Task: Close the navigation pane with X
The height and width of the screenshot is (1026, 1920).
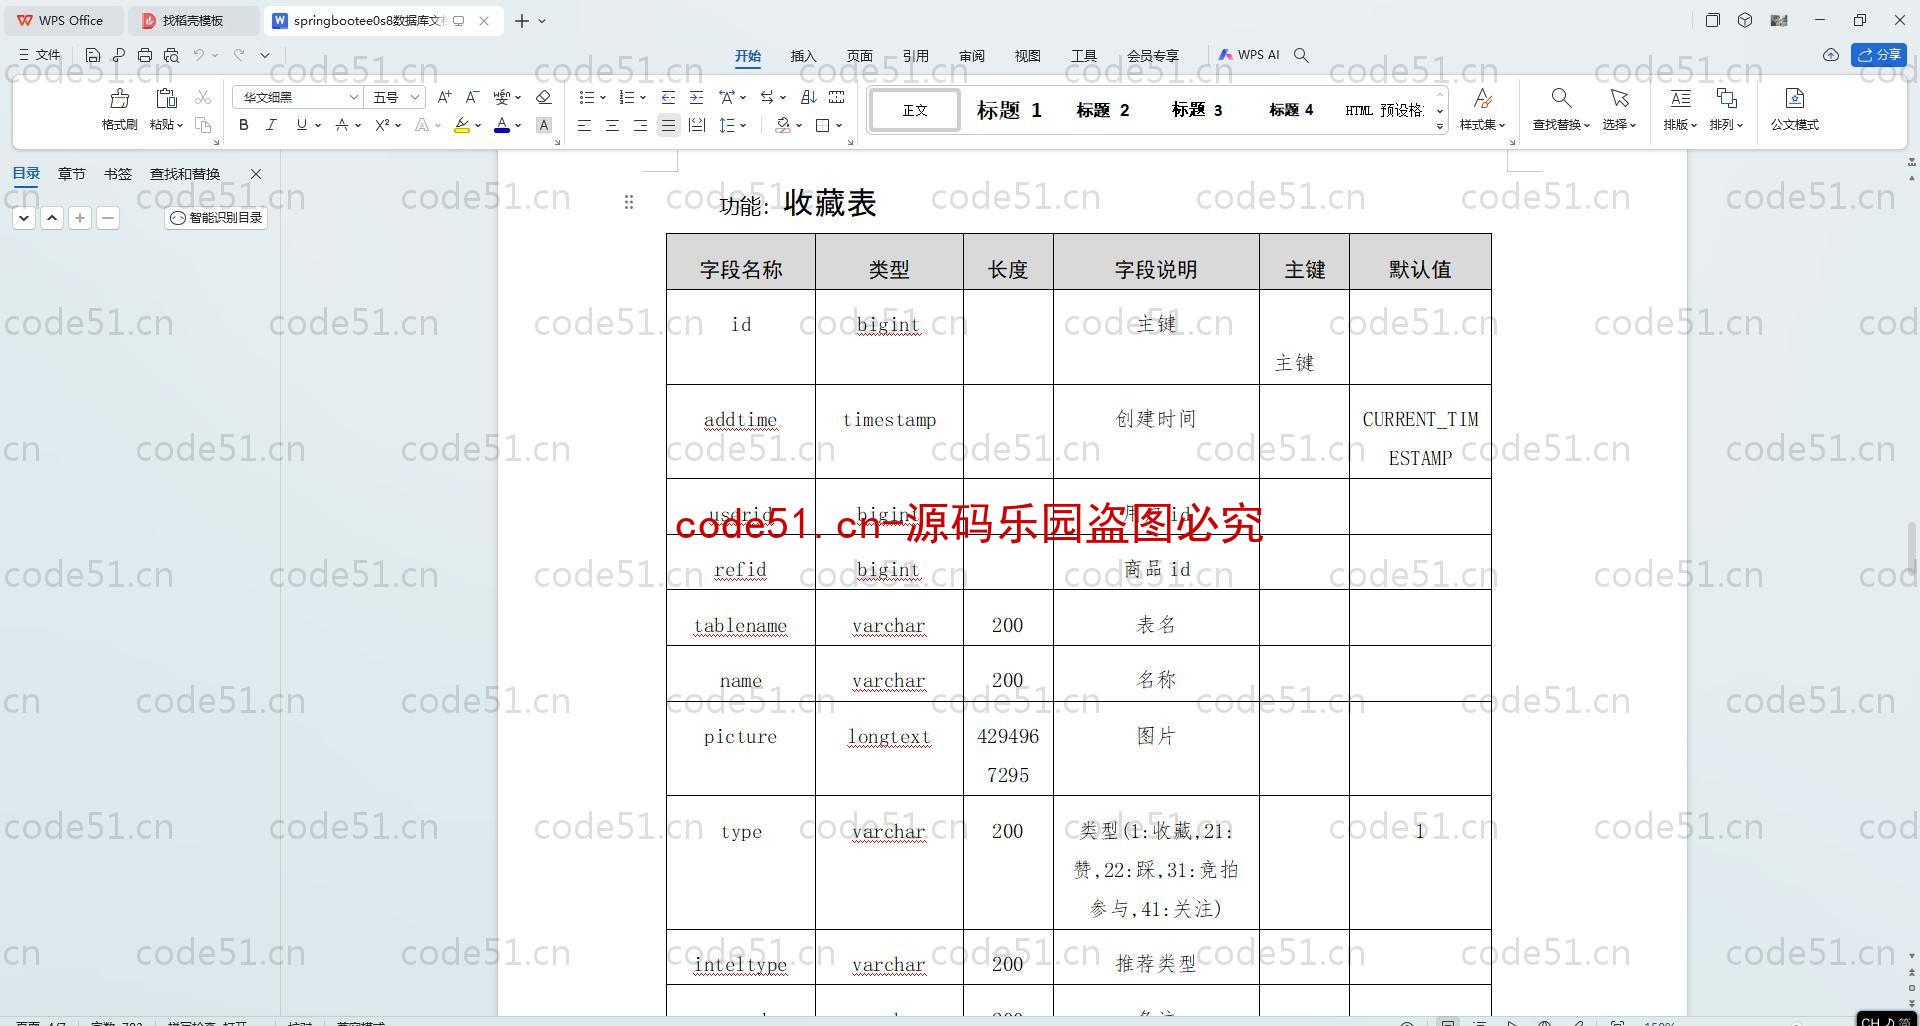Action: pyautogui.click(x=256, y=174)
